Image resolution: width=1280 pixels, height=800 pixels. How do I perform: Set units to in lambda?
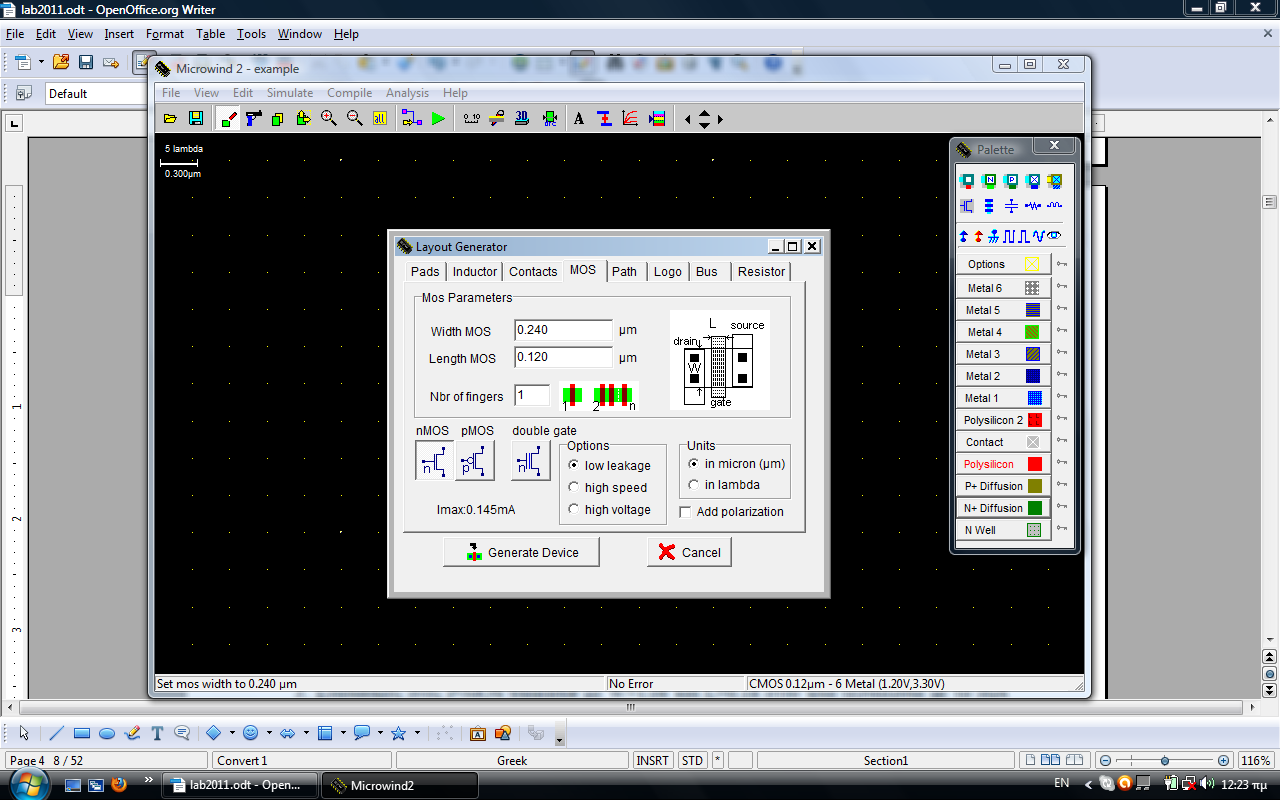pos(724,485)
